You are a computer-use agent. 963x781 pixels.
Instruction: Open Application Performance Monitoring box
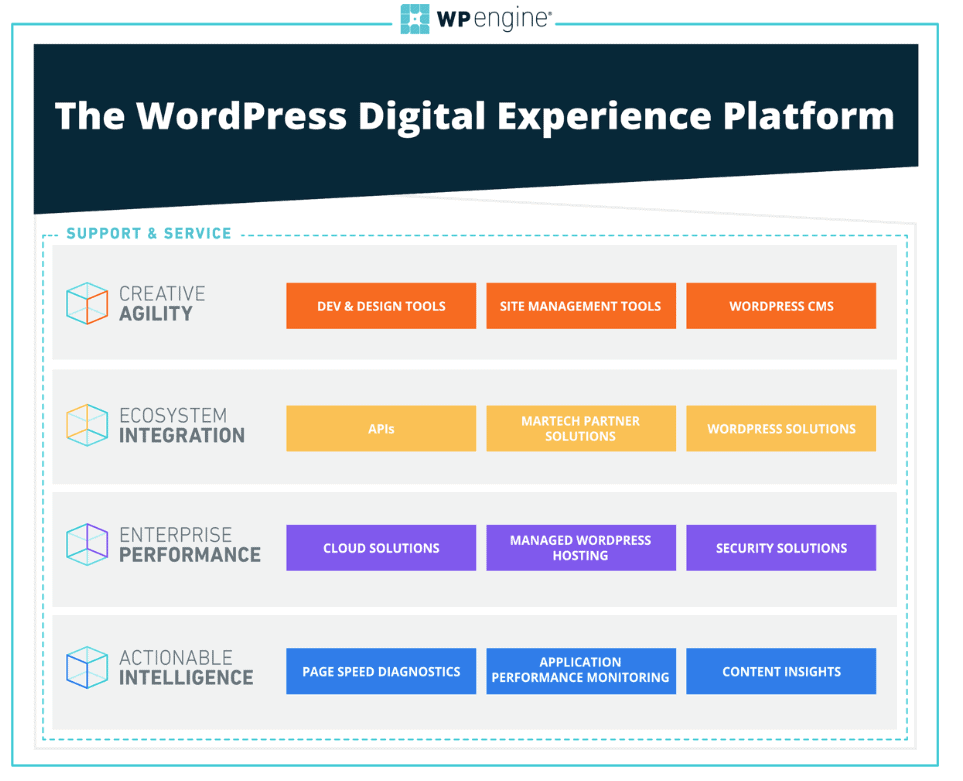(x=581, y=671)
